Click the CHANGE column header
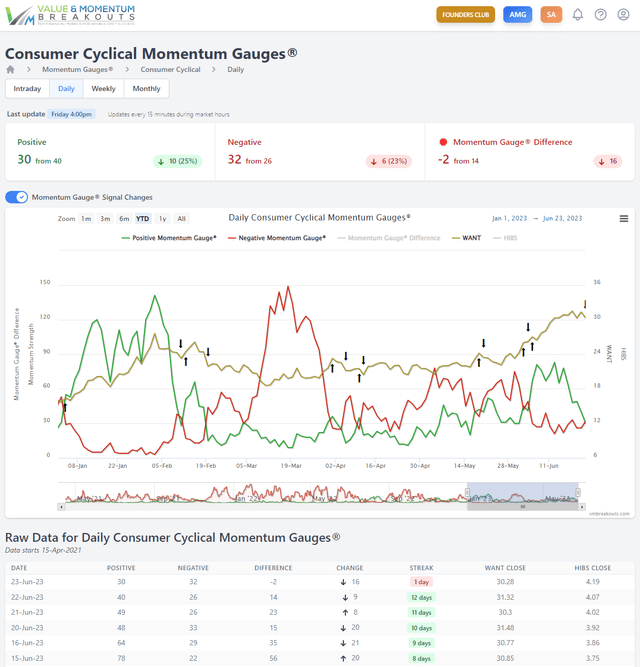640x667 pixels. (350, 568)
